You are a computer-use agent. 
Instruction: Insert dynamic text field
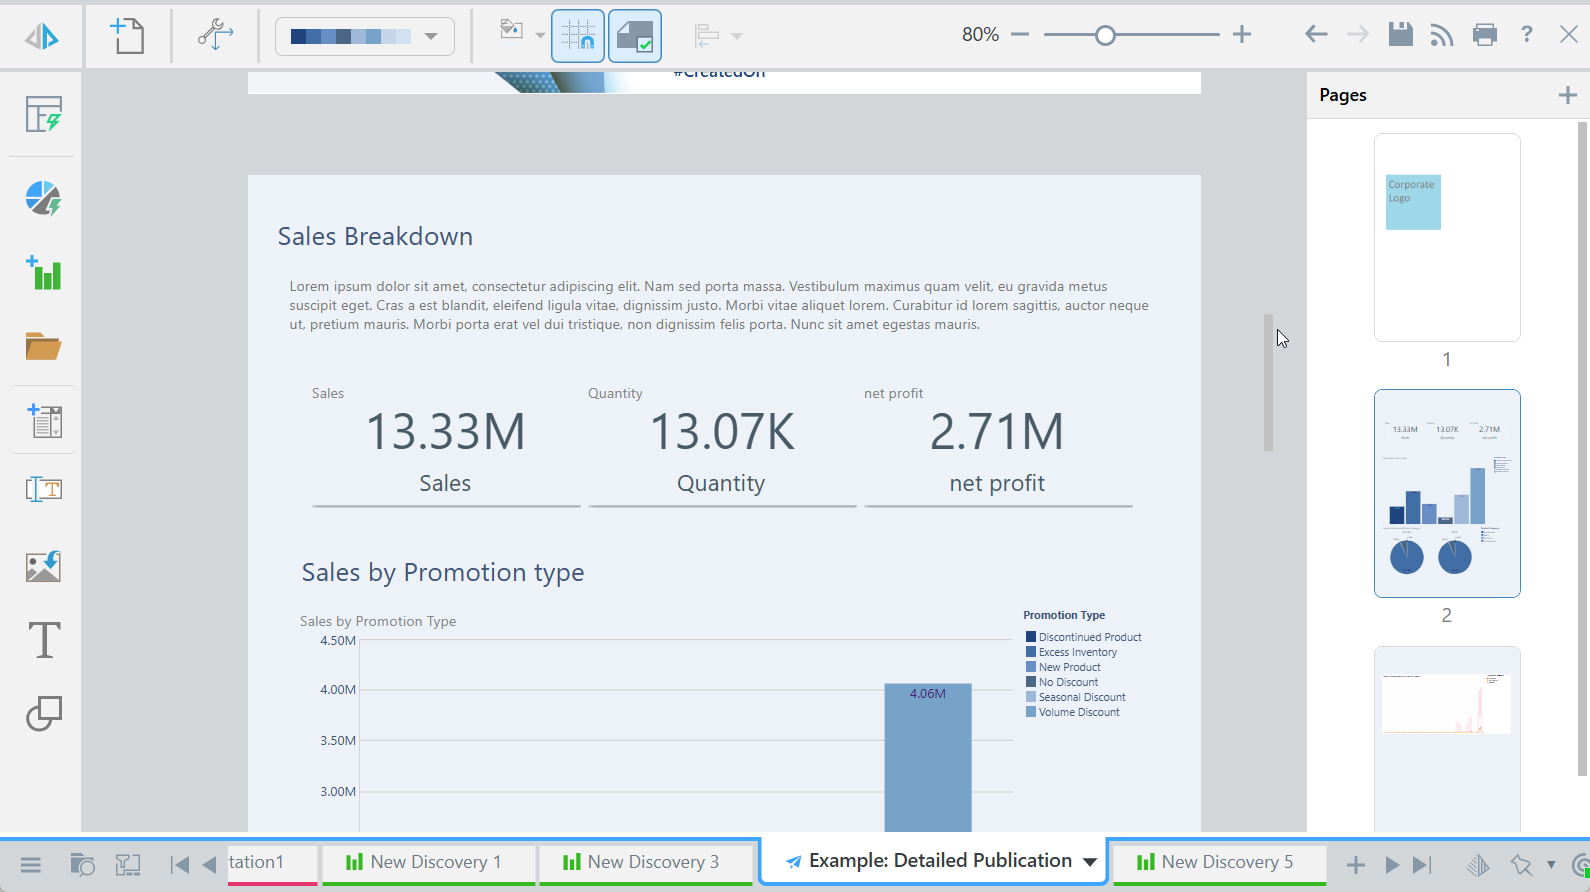point(43,489)
